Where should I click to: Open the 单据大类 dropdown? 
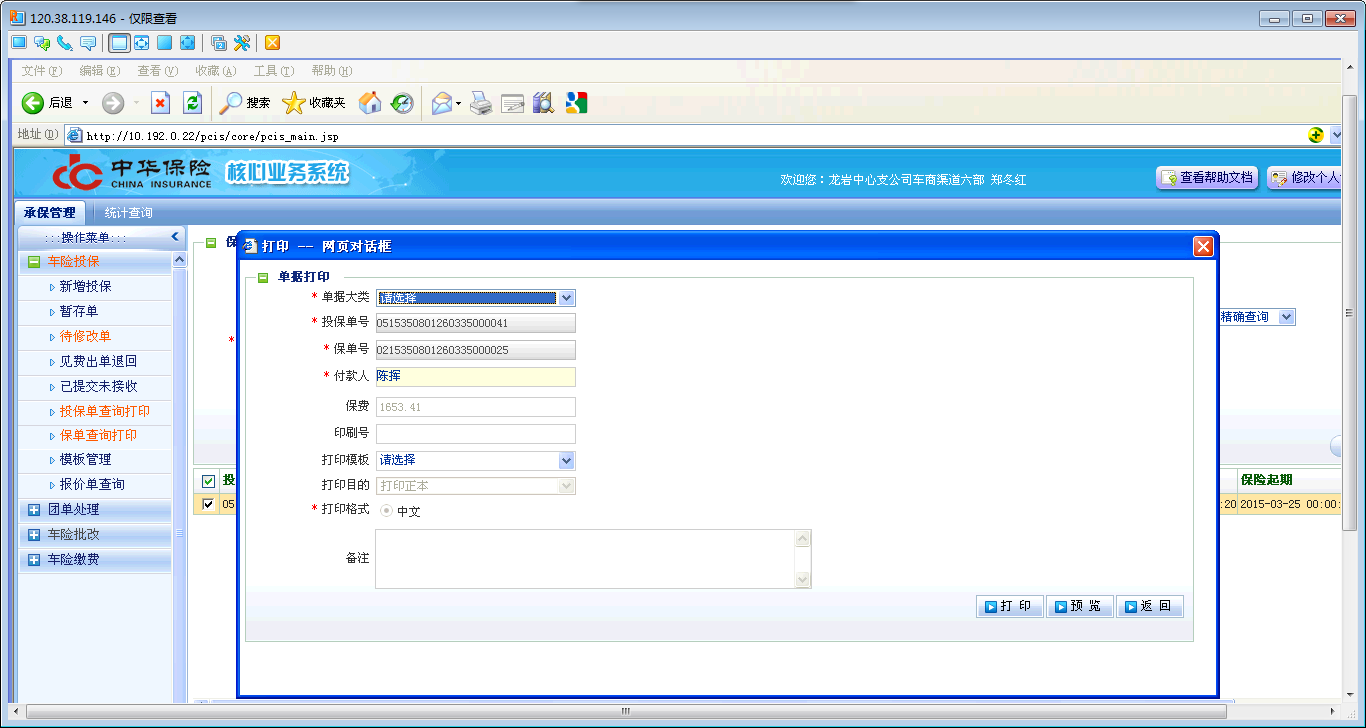[475, 298]
